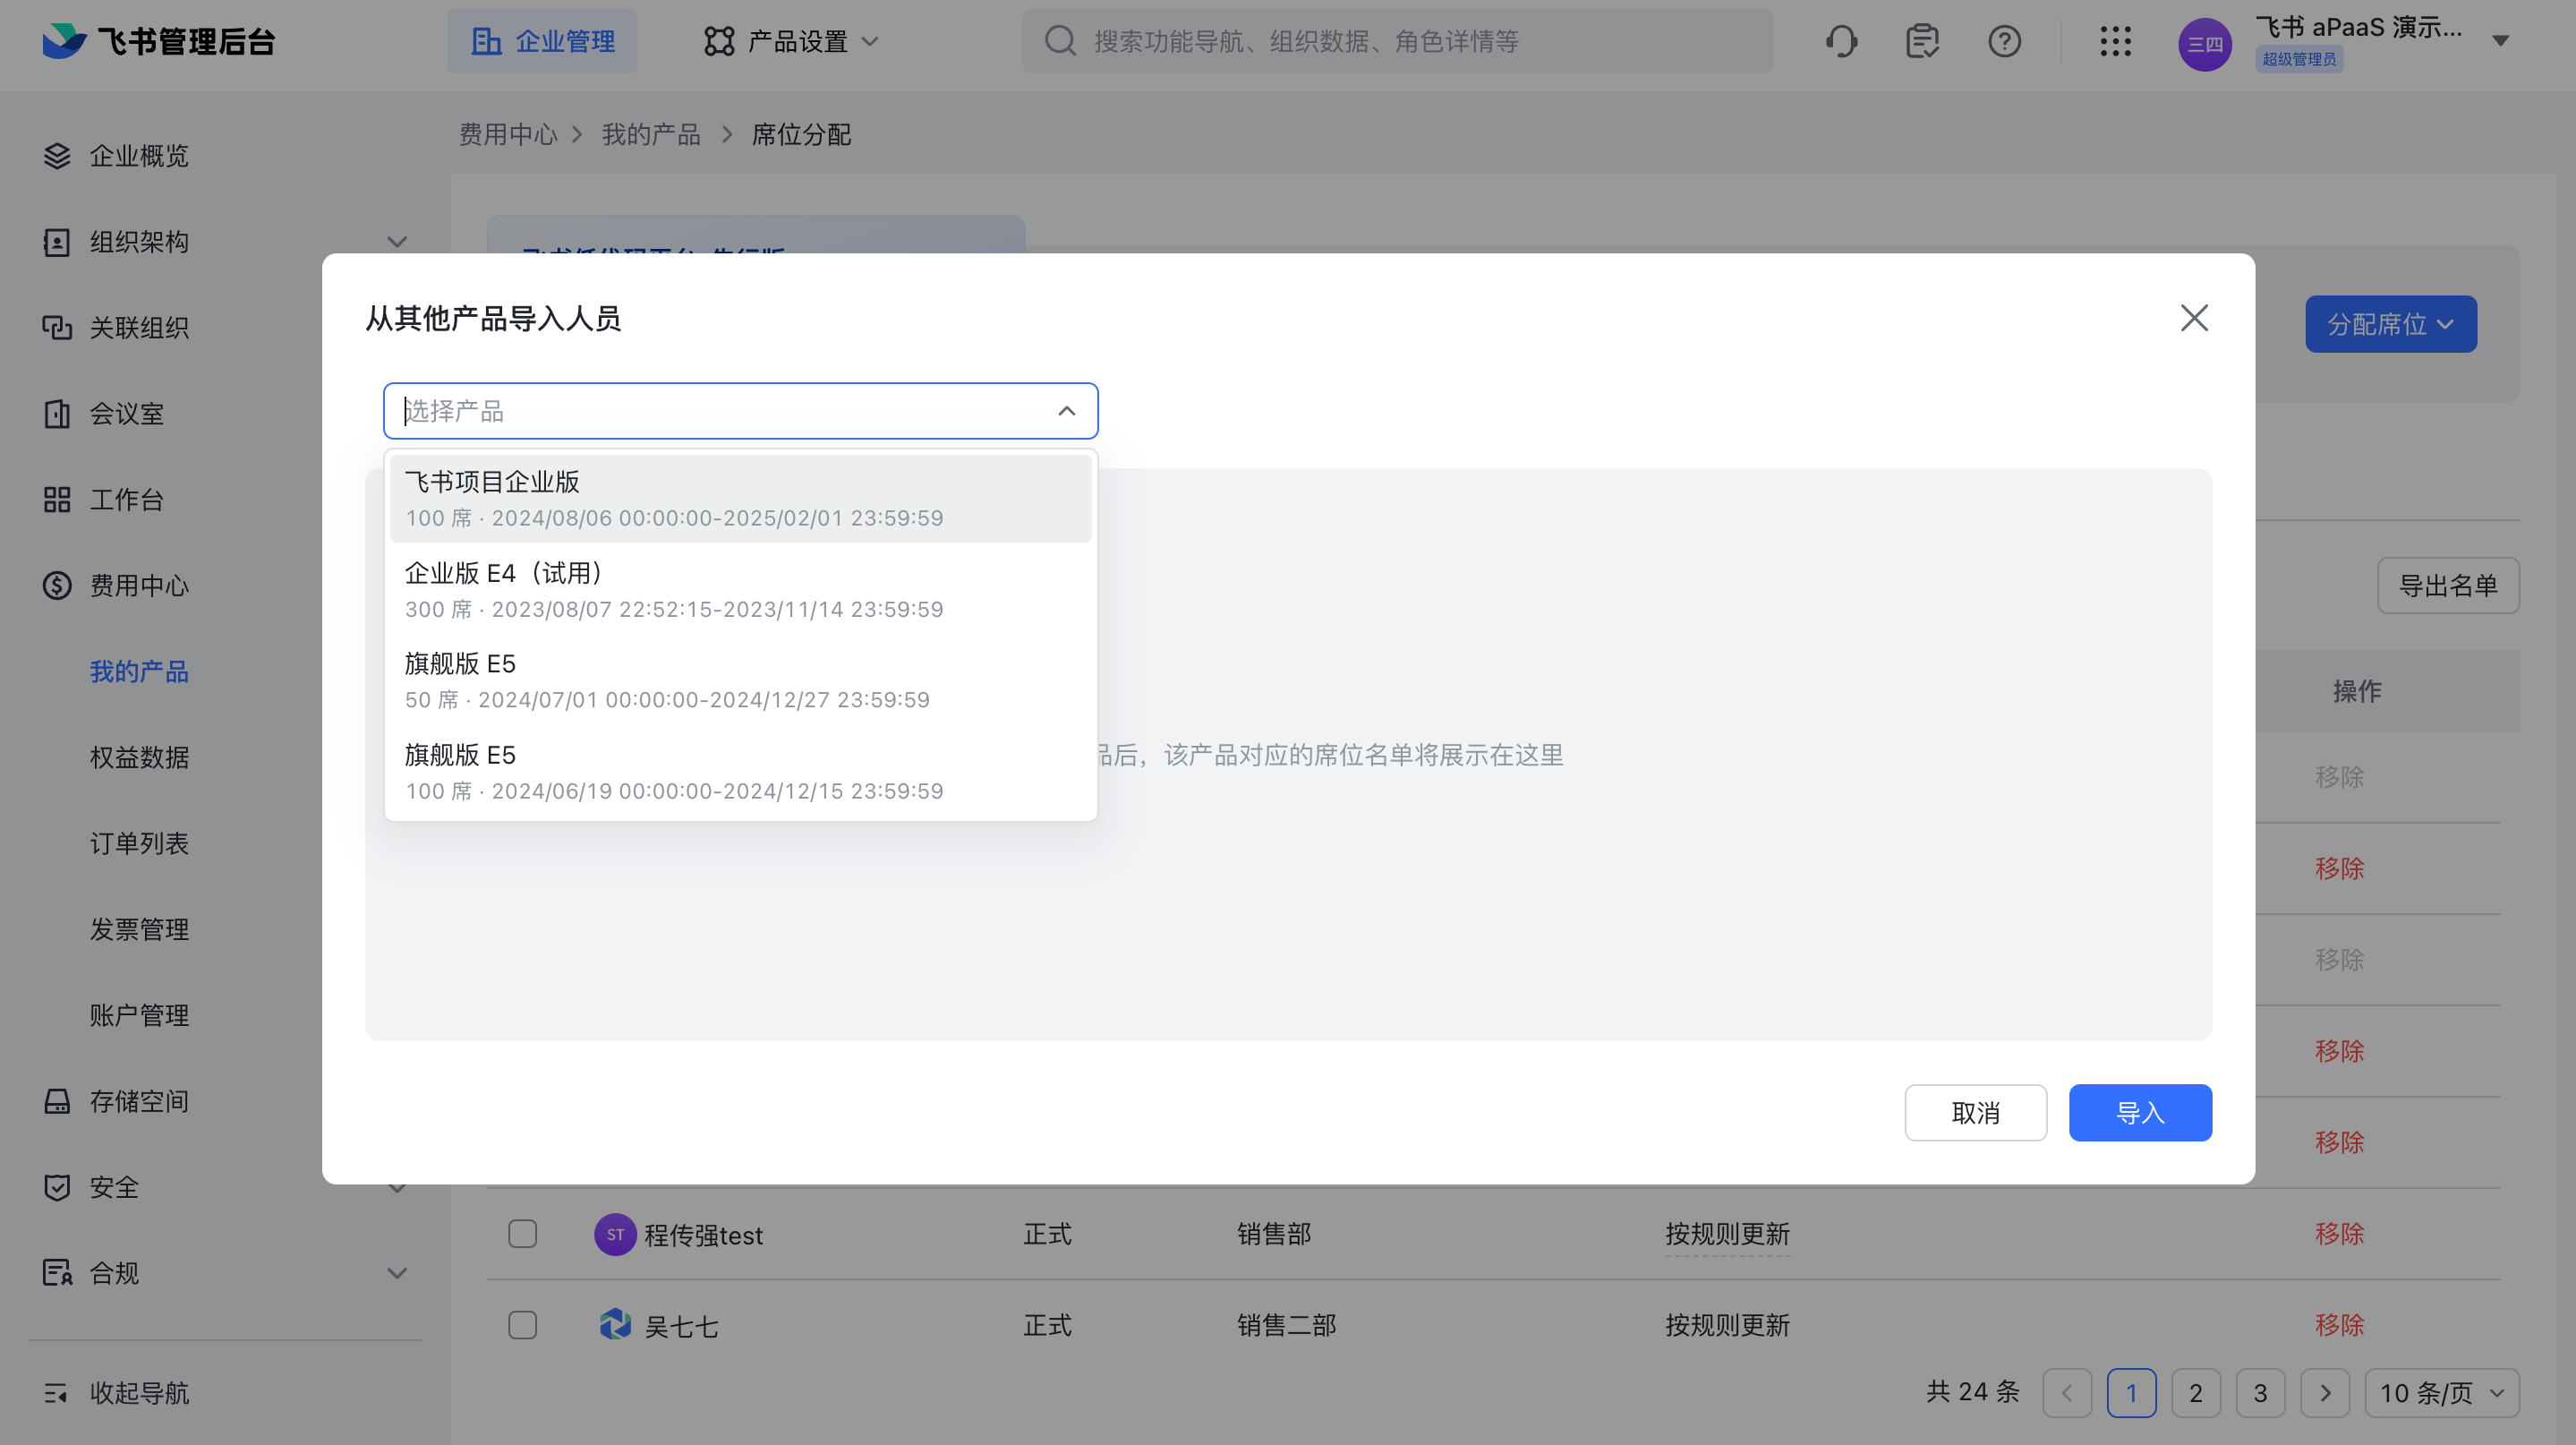Click the 工作台 grid icon
This screenshot has height=1445, width=2576.
click(x=57, y=500)
